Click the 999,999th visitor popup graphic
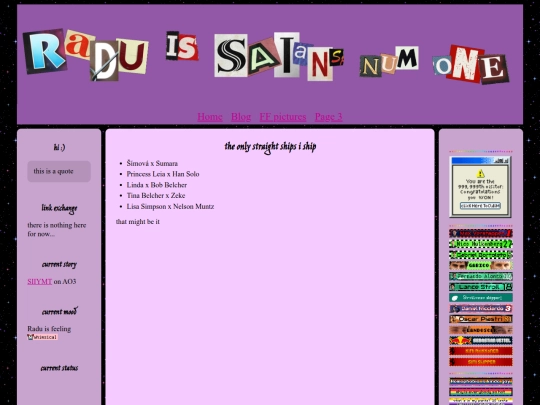Viewport: 540px width, 405px height. [480, 187]
